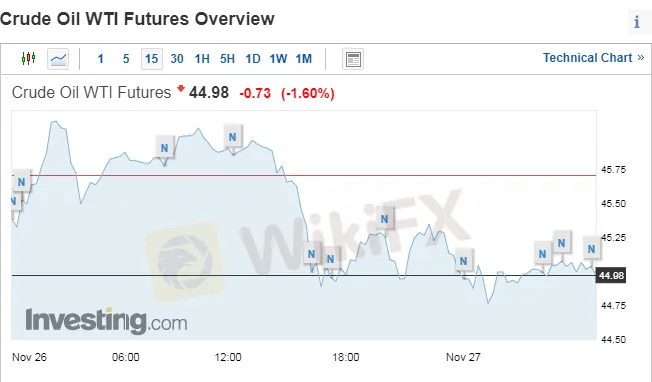Switch to the 5H timeframe
The height and width of the screenshot is (382, 652).
pyautogui.click(x=227, y=59)
